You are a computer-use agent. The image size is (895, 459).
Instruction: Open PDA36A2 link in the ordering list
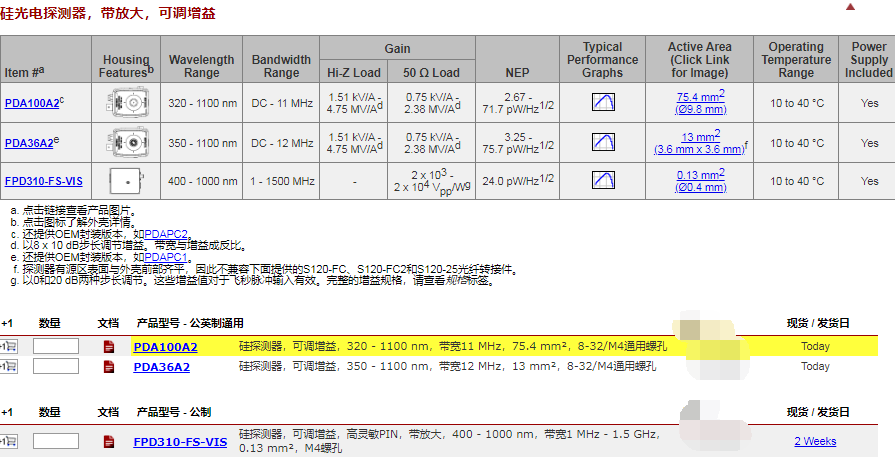pyautogui.click(x=162, y=367)
